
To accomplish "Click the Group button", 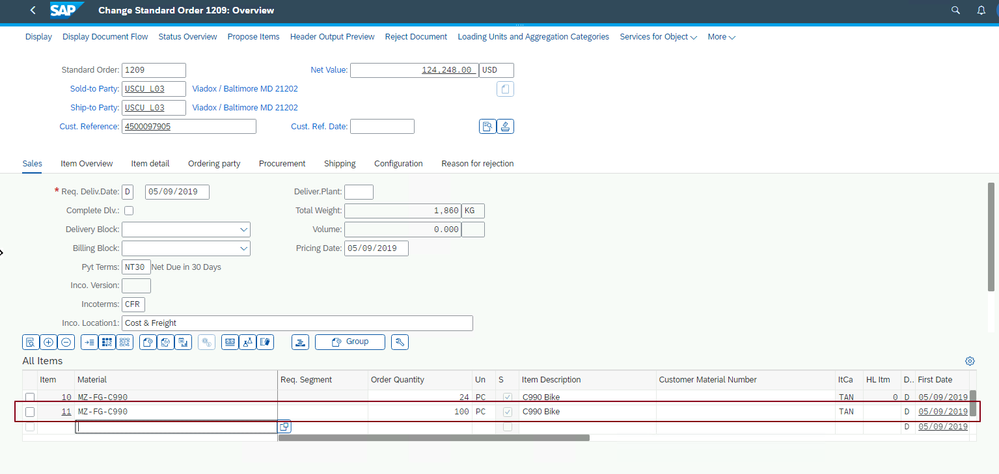I will coord(350,342).
